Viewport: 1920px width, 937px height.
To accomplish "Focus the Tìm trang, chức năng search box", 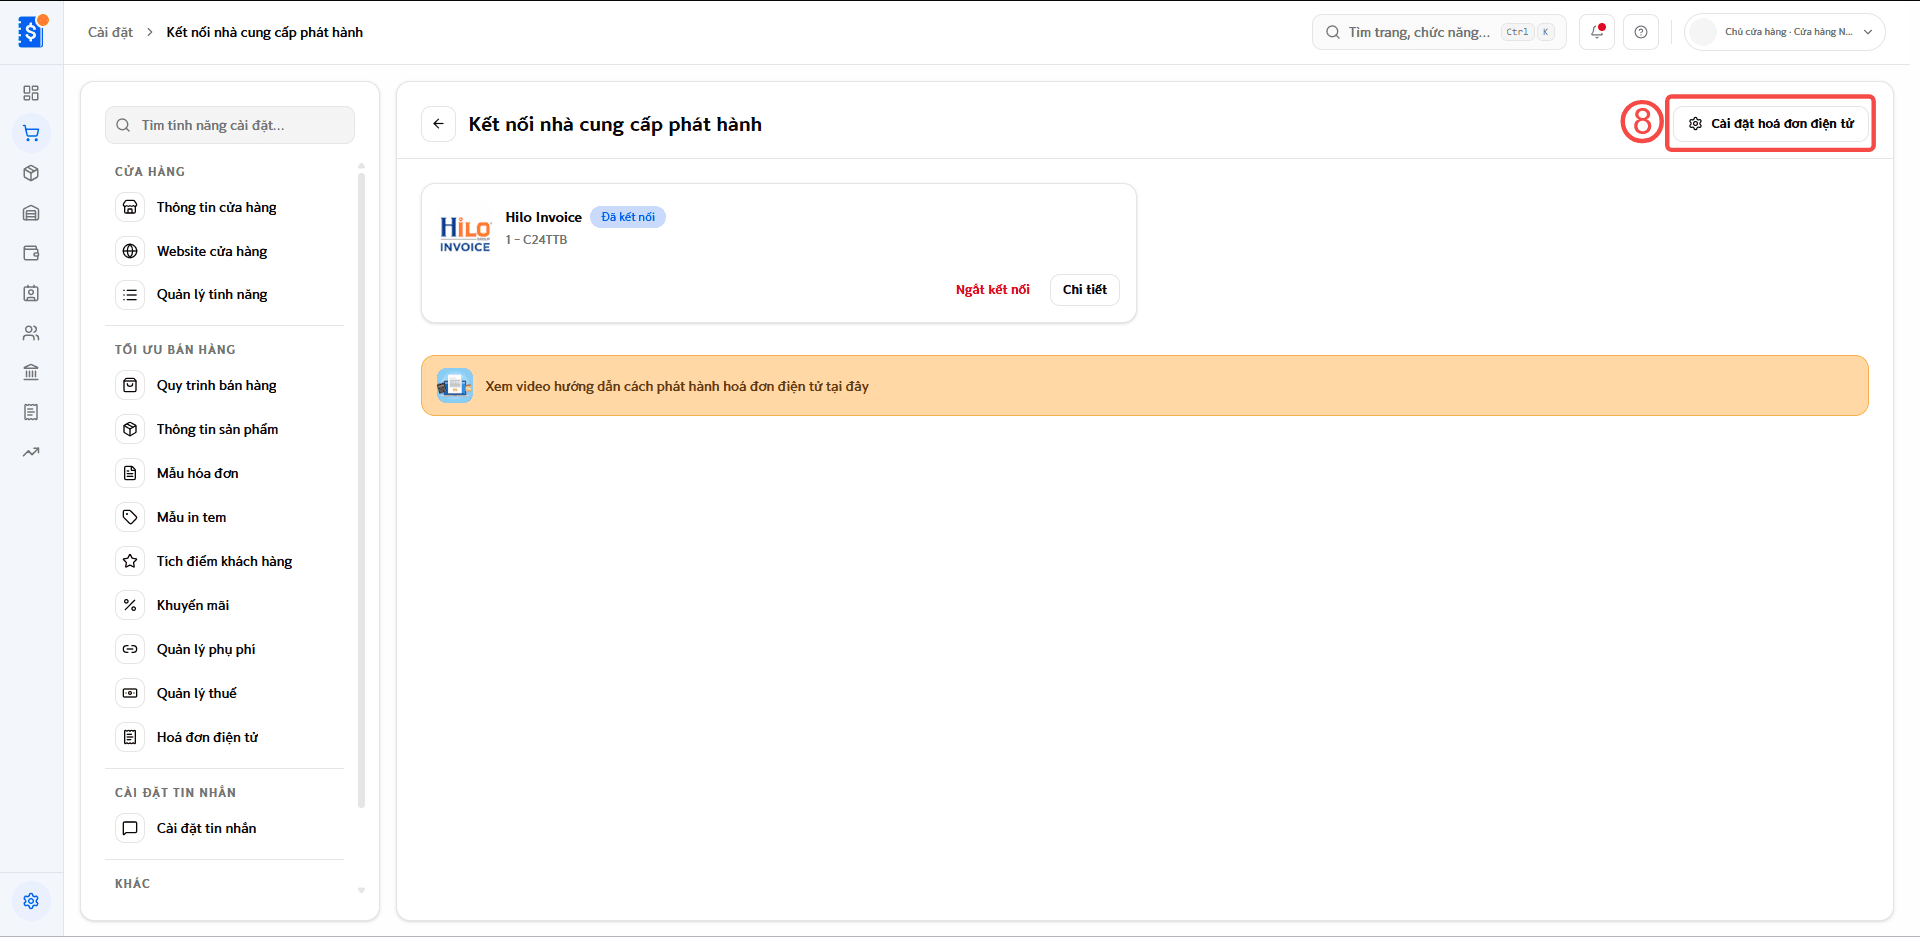I will tap(1439, 32).
